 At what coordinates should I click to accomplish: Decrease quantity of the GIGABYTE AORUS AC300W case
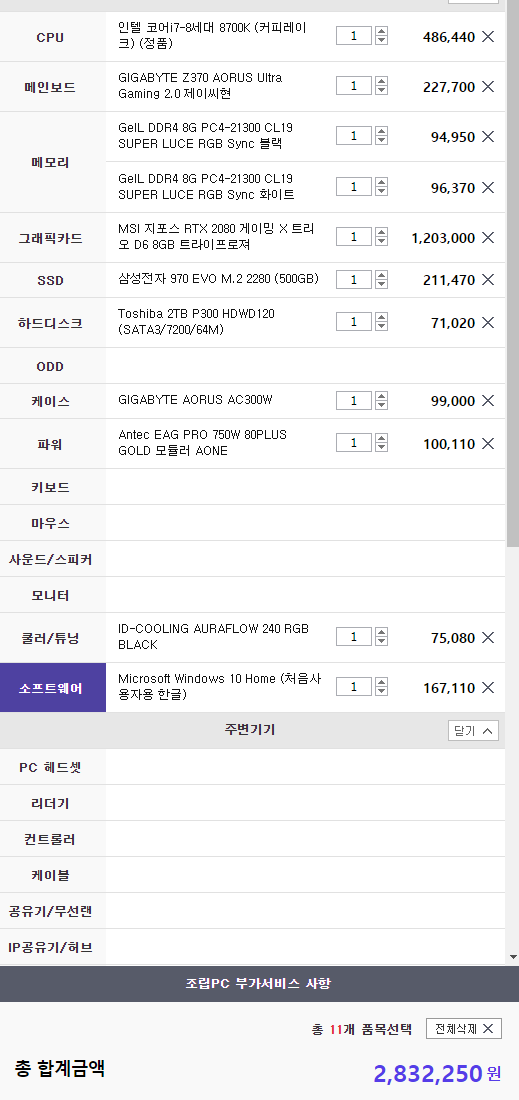coord(381,405)
